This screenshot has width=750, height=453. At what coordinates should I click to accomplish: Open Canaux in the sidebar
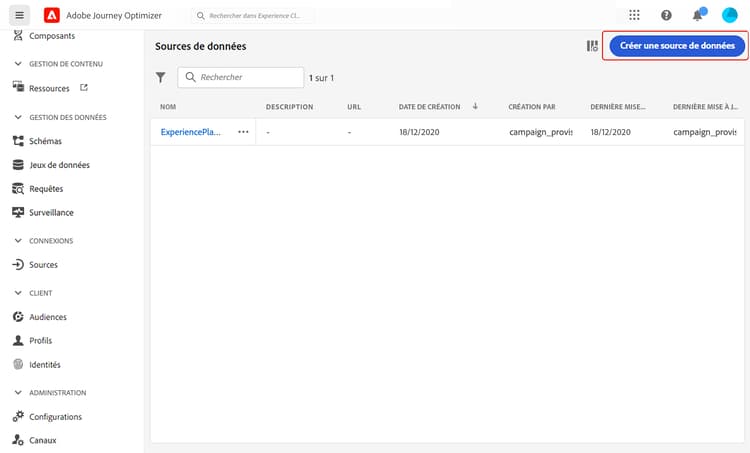(43, 440)
